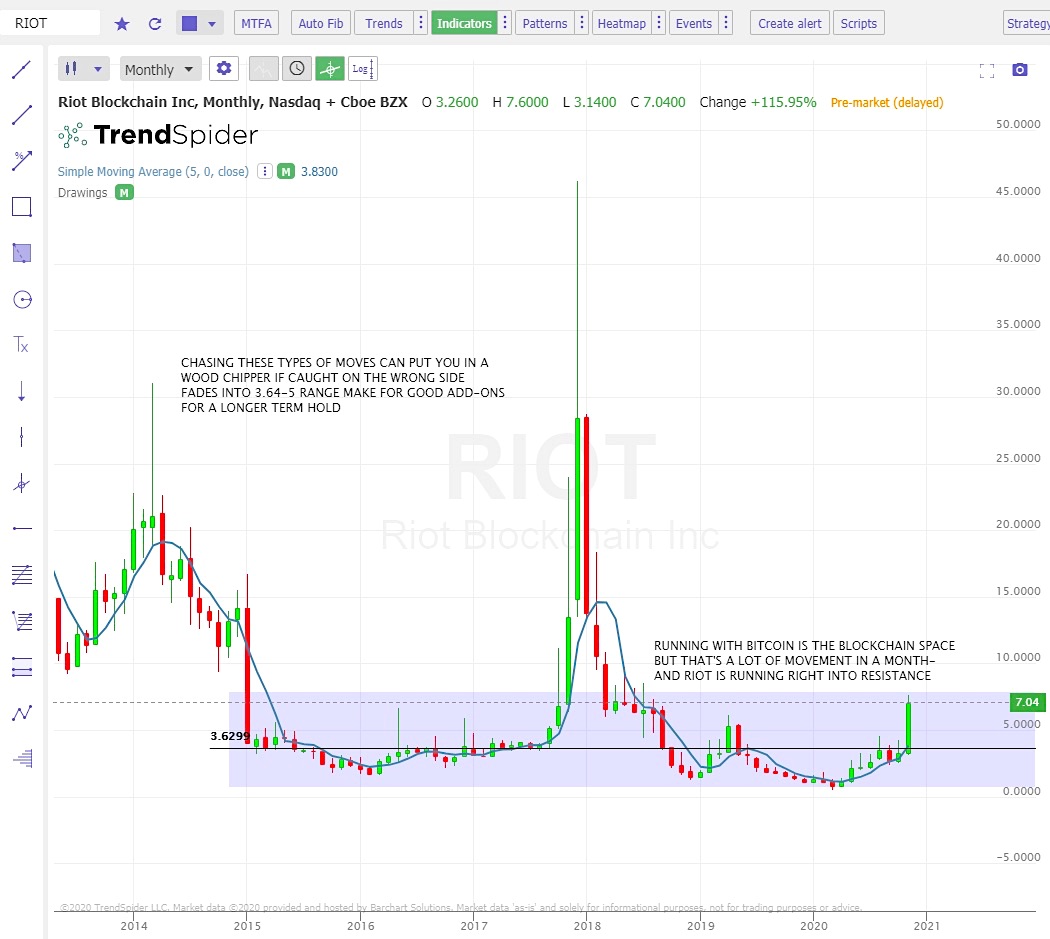Select the down arrow marker tool
Image resolution: width=1050 pixels, height=939 pixels.
coord(21,391)
